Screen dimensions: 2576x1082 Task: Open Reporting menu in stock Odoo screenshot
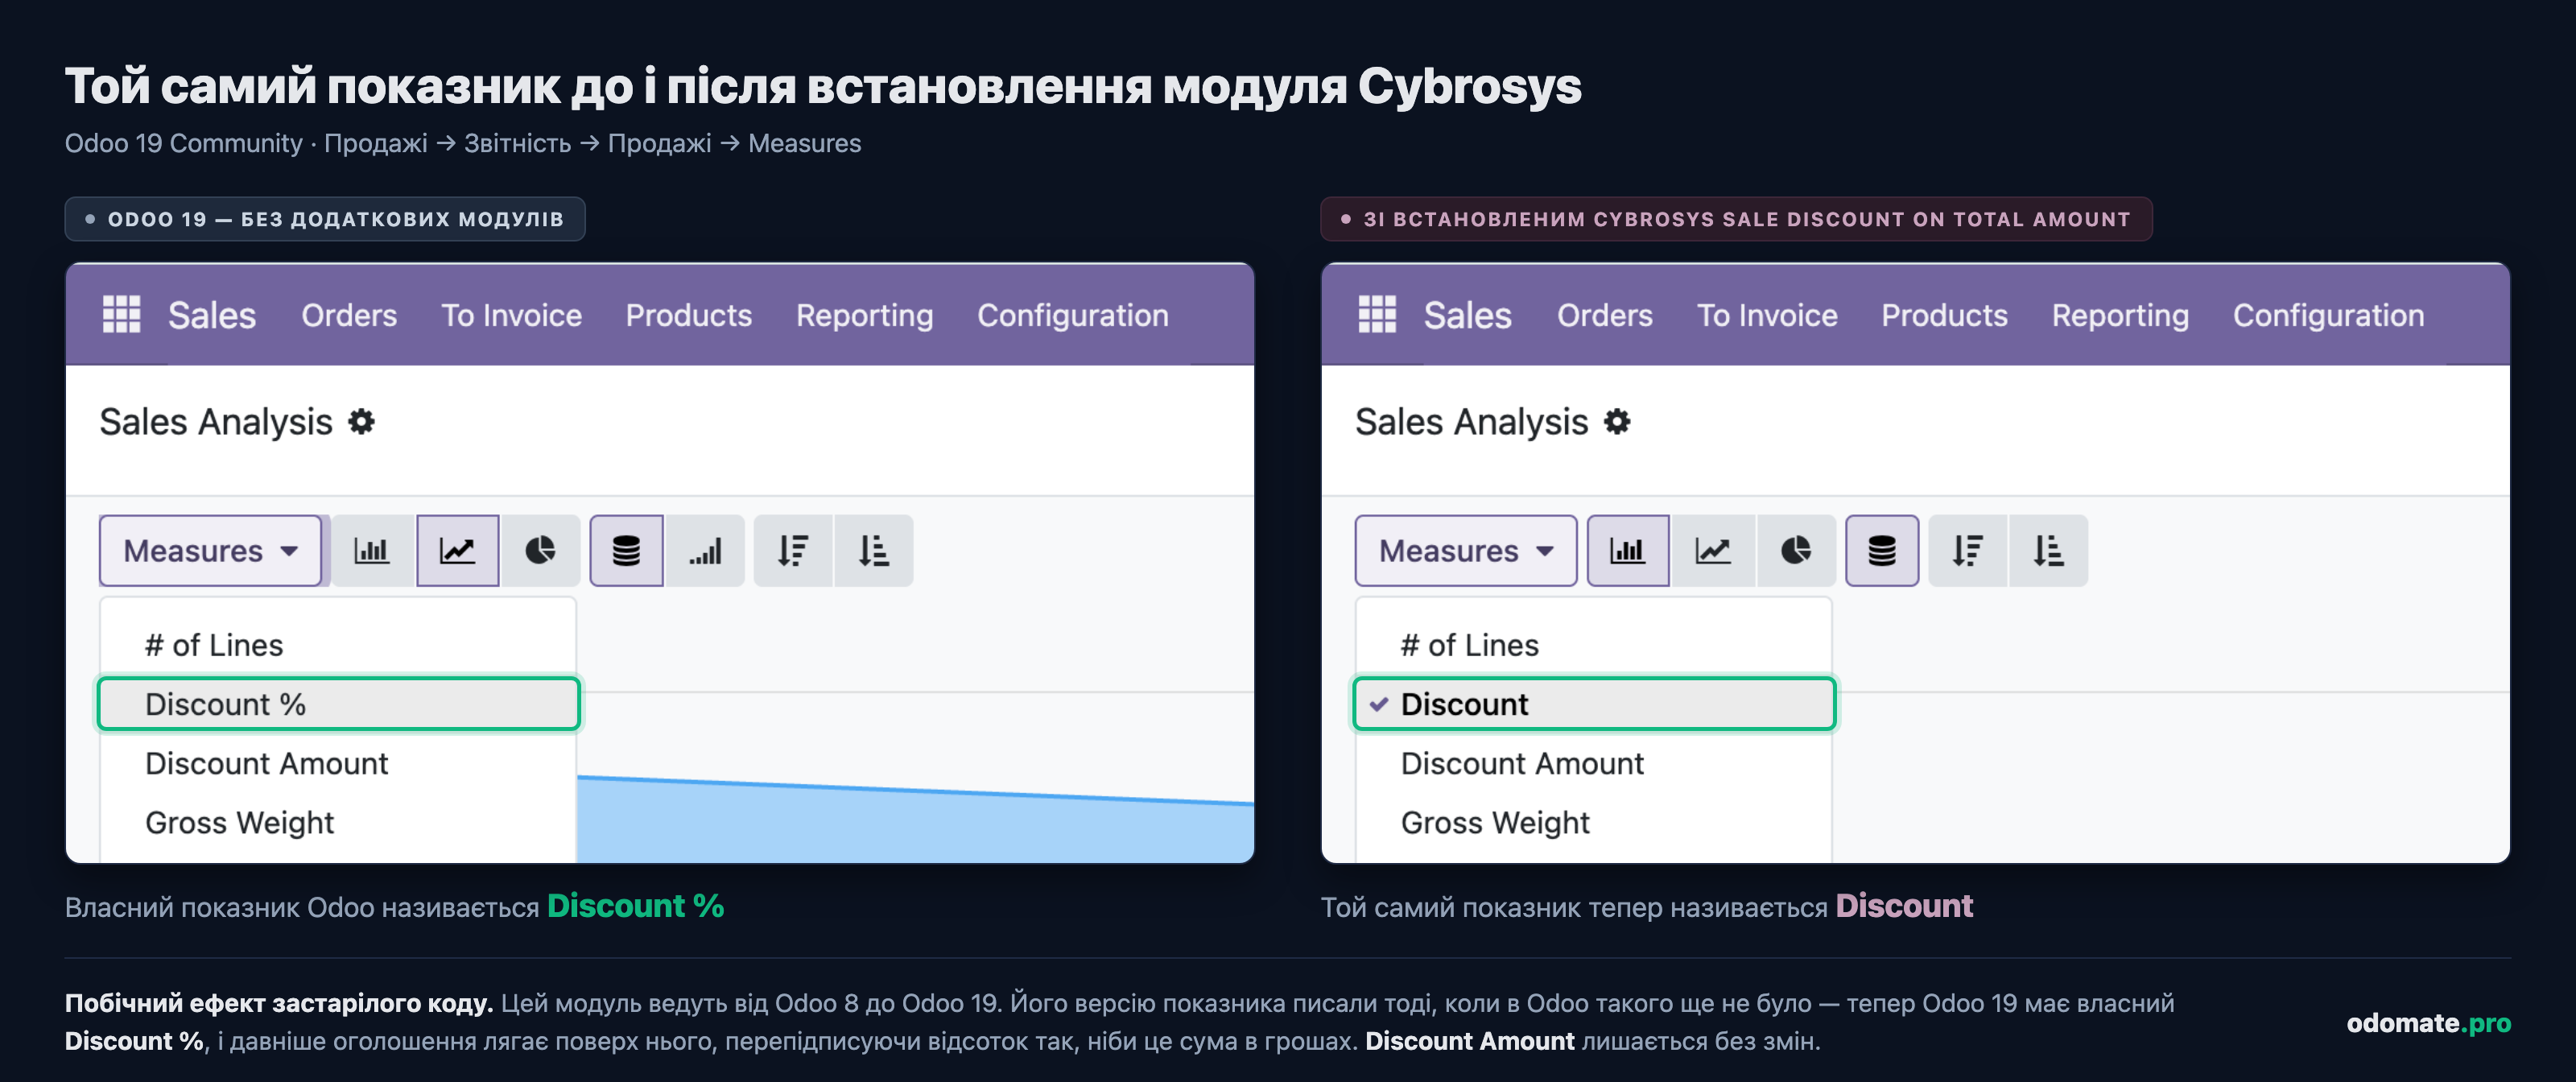coord(865,316)
